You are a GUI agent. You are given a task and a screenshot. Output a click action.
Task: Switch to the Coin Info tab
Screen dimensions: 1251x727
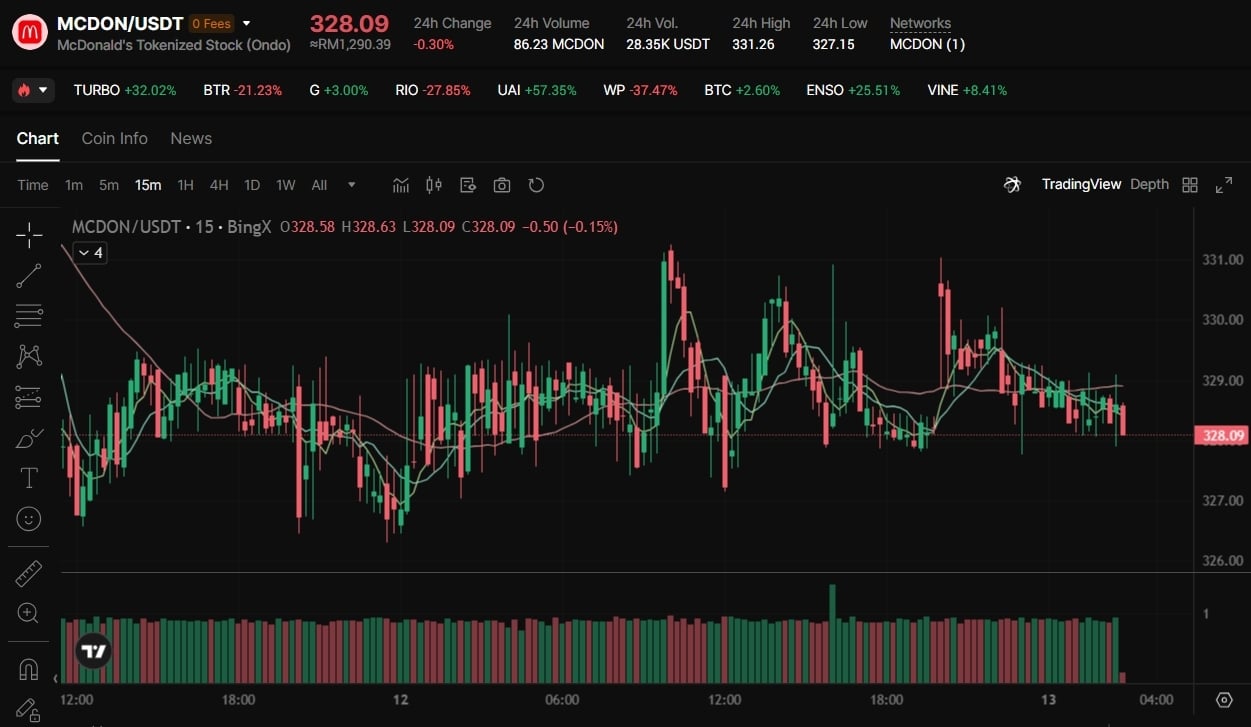[x=114, y=138]
